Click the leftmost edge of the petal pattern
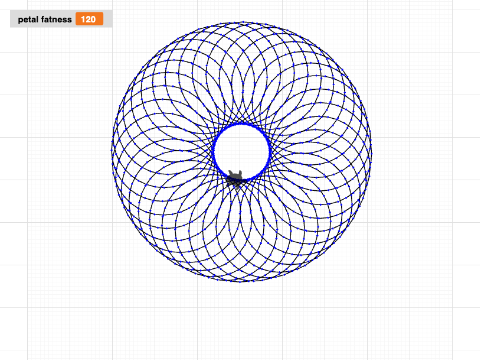The image size is (480, 360). click(x=113, y=152)
